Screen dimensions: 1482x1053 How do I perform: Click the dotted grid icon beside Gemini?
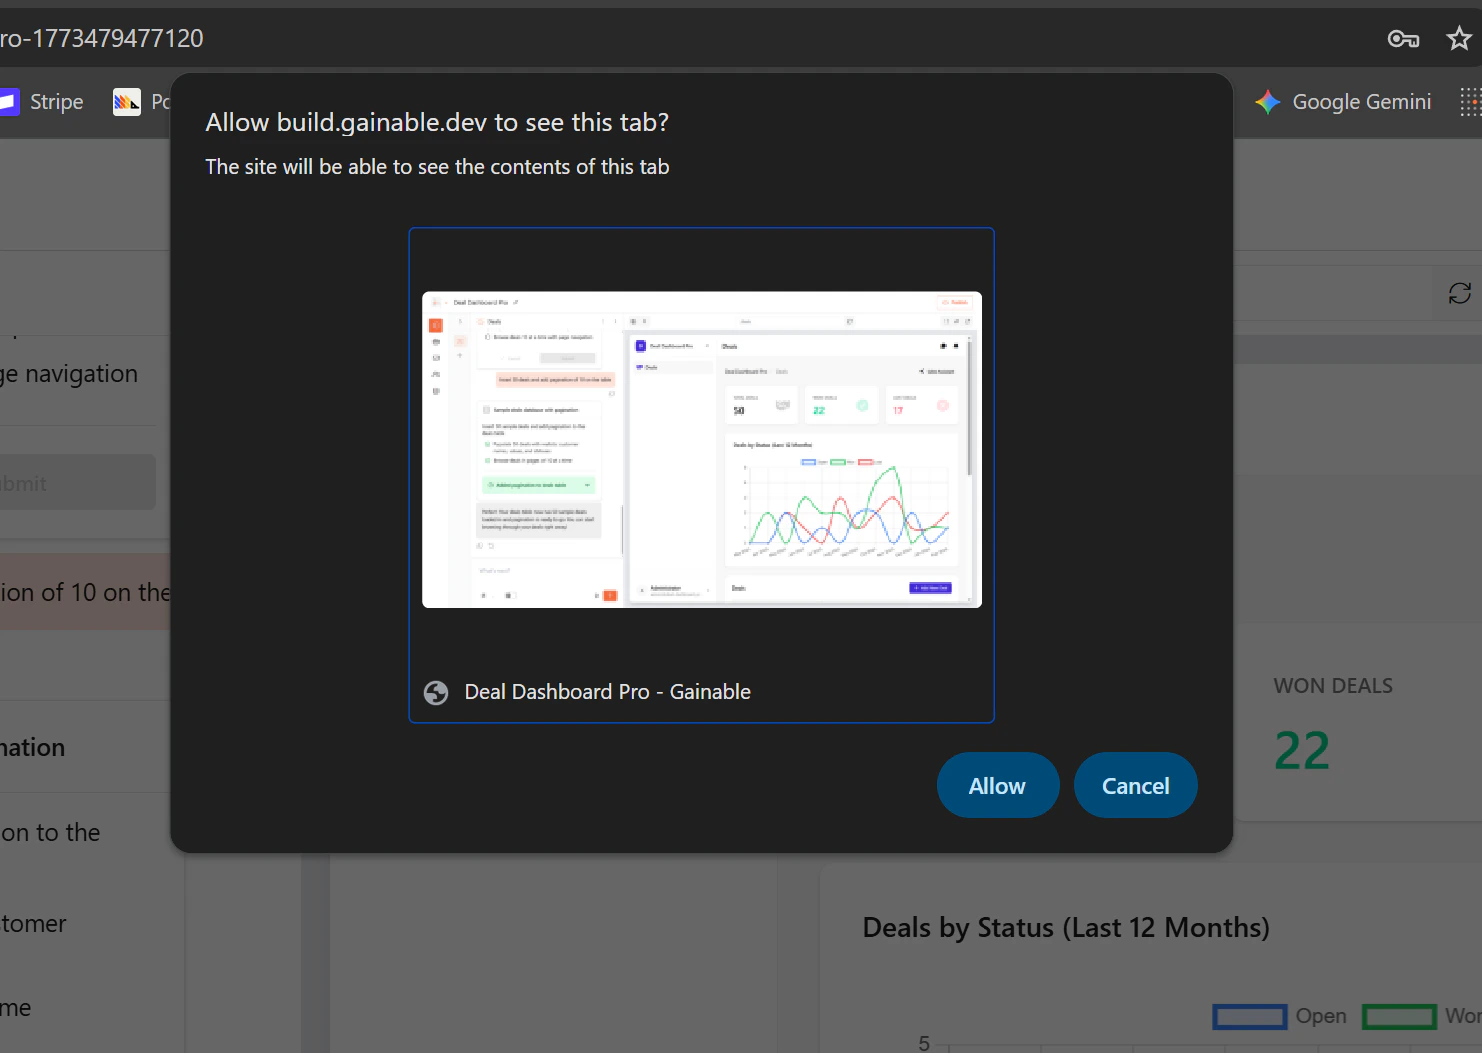[x=1471, y=101]
